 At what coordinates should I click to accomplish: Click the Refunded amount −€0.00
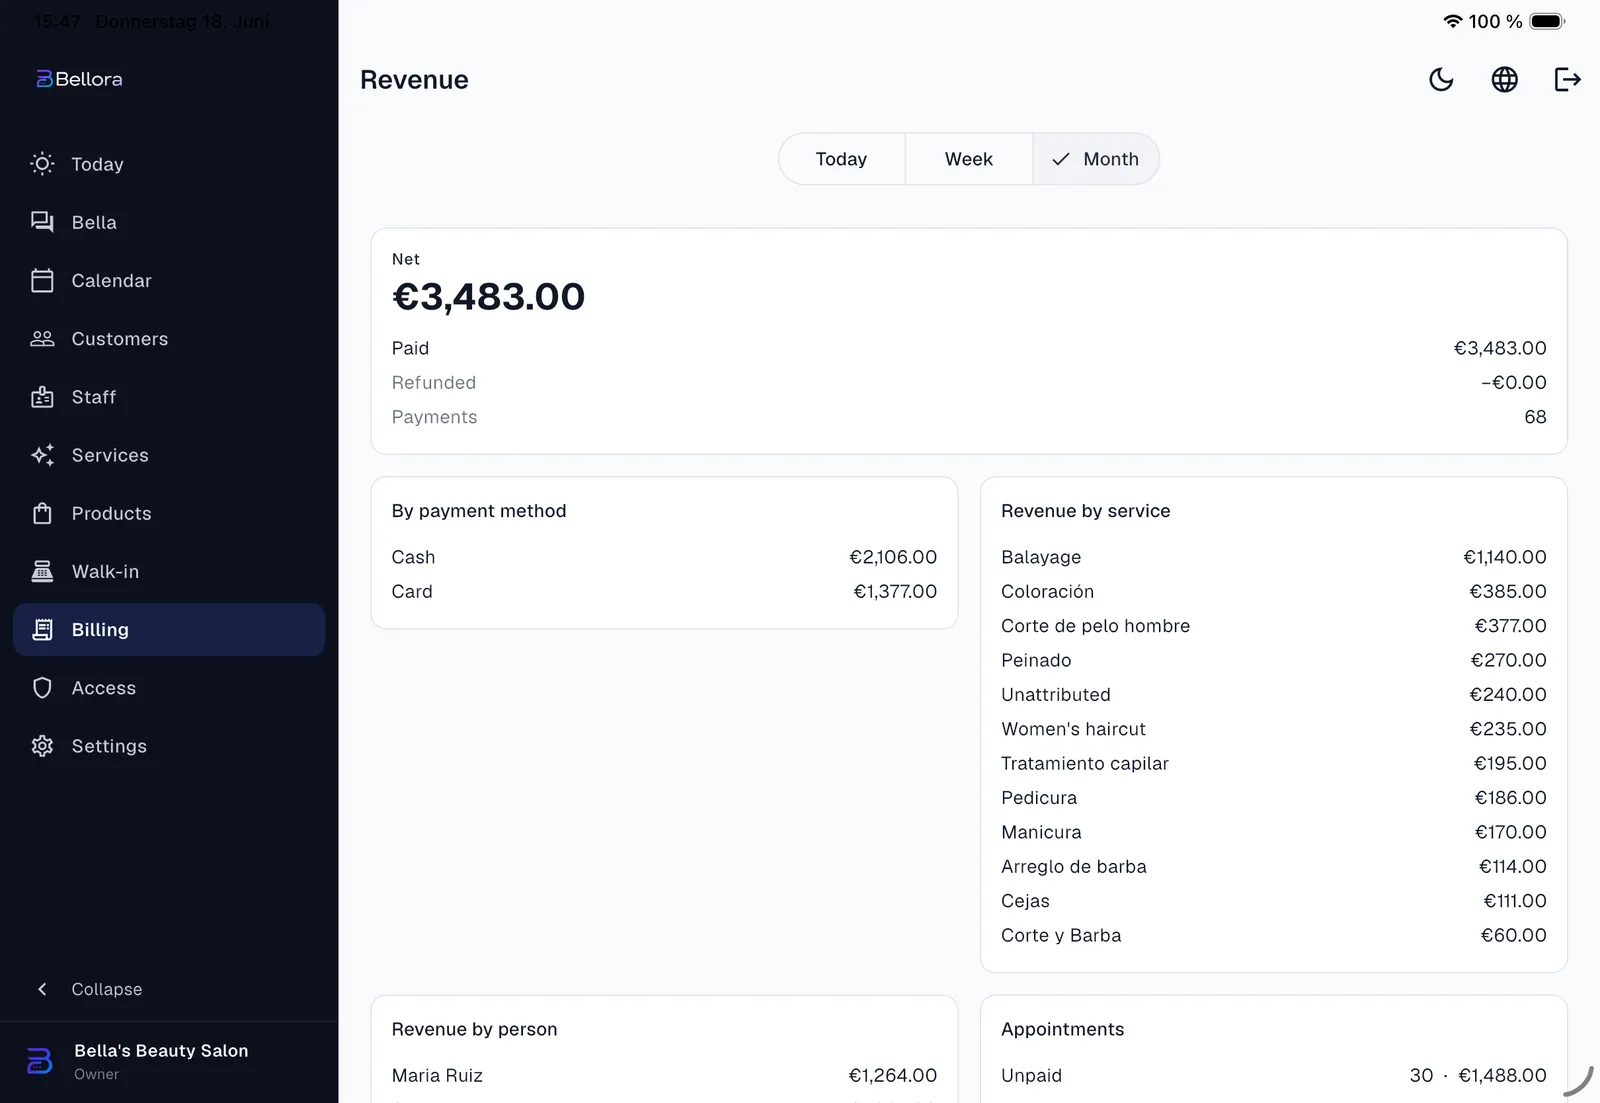tap(1514, 382)
